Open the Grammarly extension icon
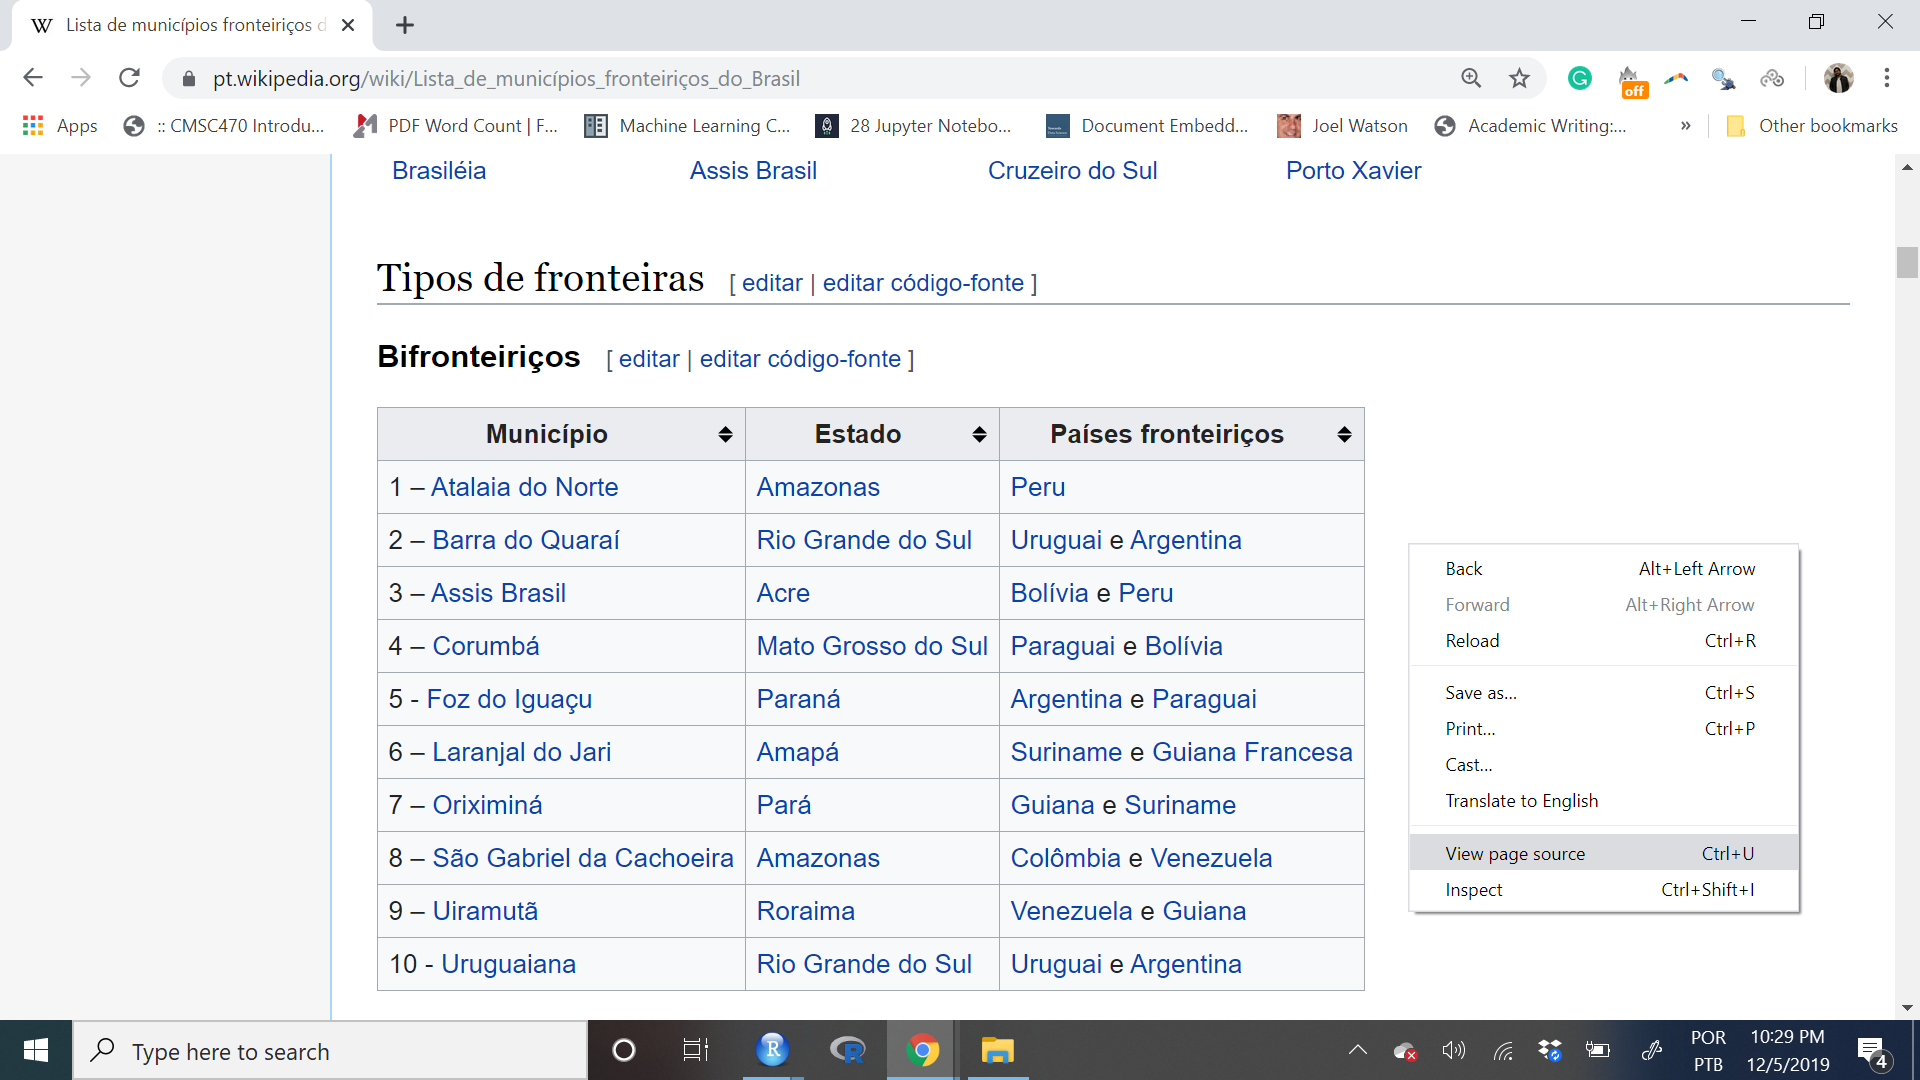This screenshot has width=1920, height=1080. (1580, 78)
